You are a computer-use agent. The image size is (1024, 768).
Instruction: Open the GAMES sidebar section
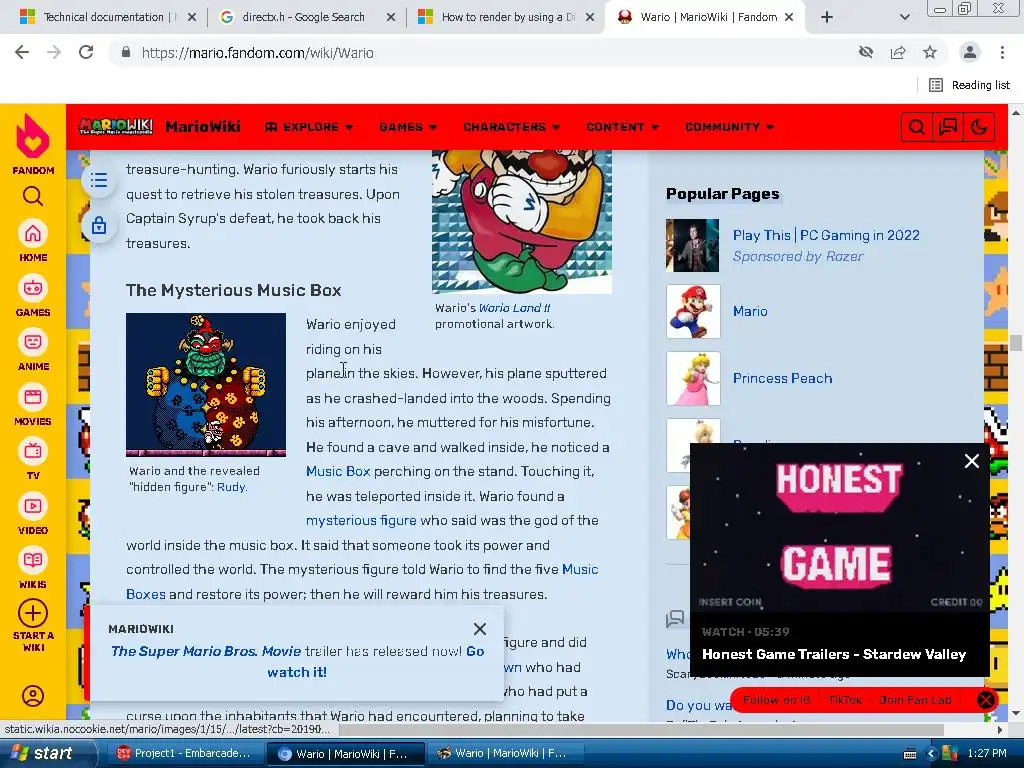(33, 296)
